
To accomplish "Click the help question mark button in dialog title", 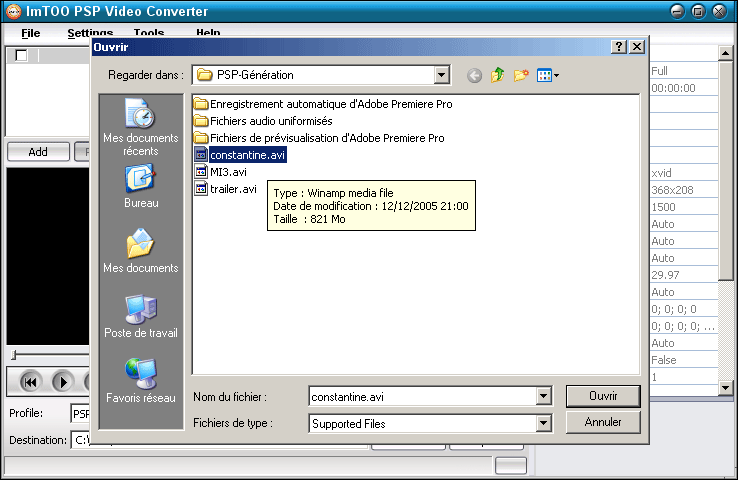I will (618, 47).
